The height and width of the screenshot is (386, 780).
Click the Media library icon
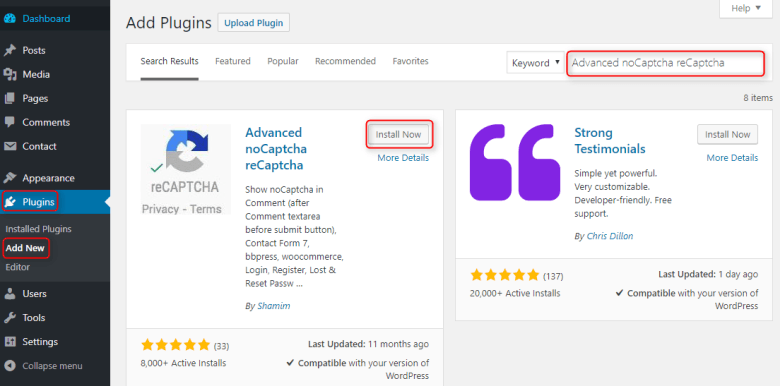9,75
